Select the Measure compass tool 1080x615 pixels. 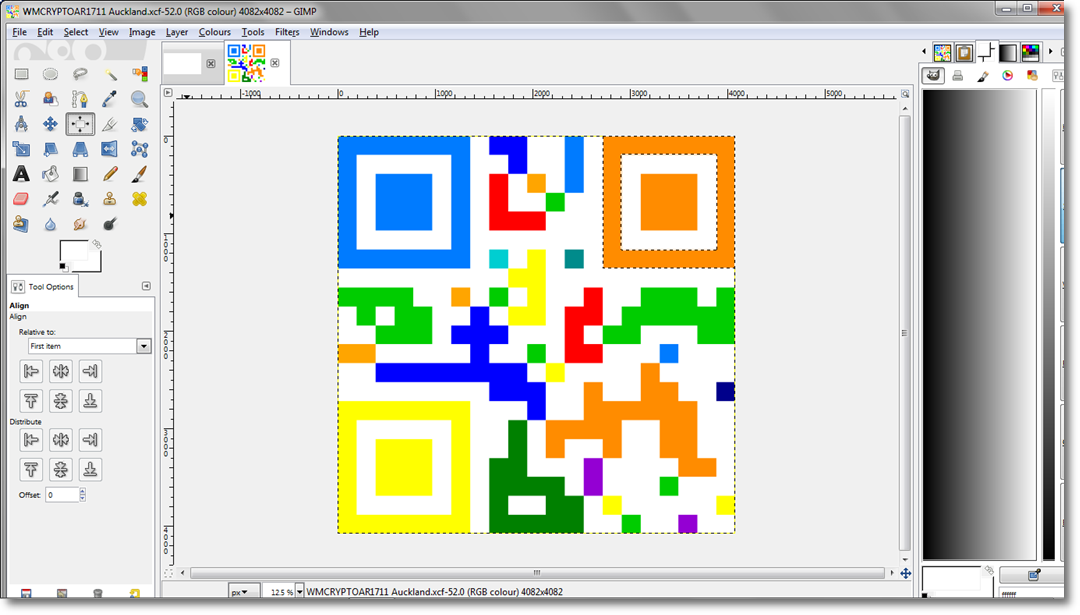pyautogui.click(x=21, y=124)
